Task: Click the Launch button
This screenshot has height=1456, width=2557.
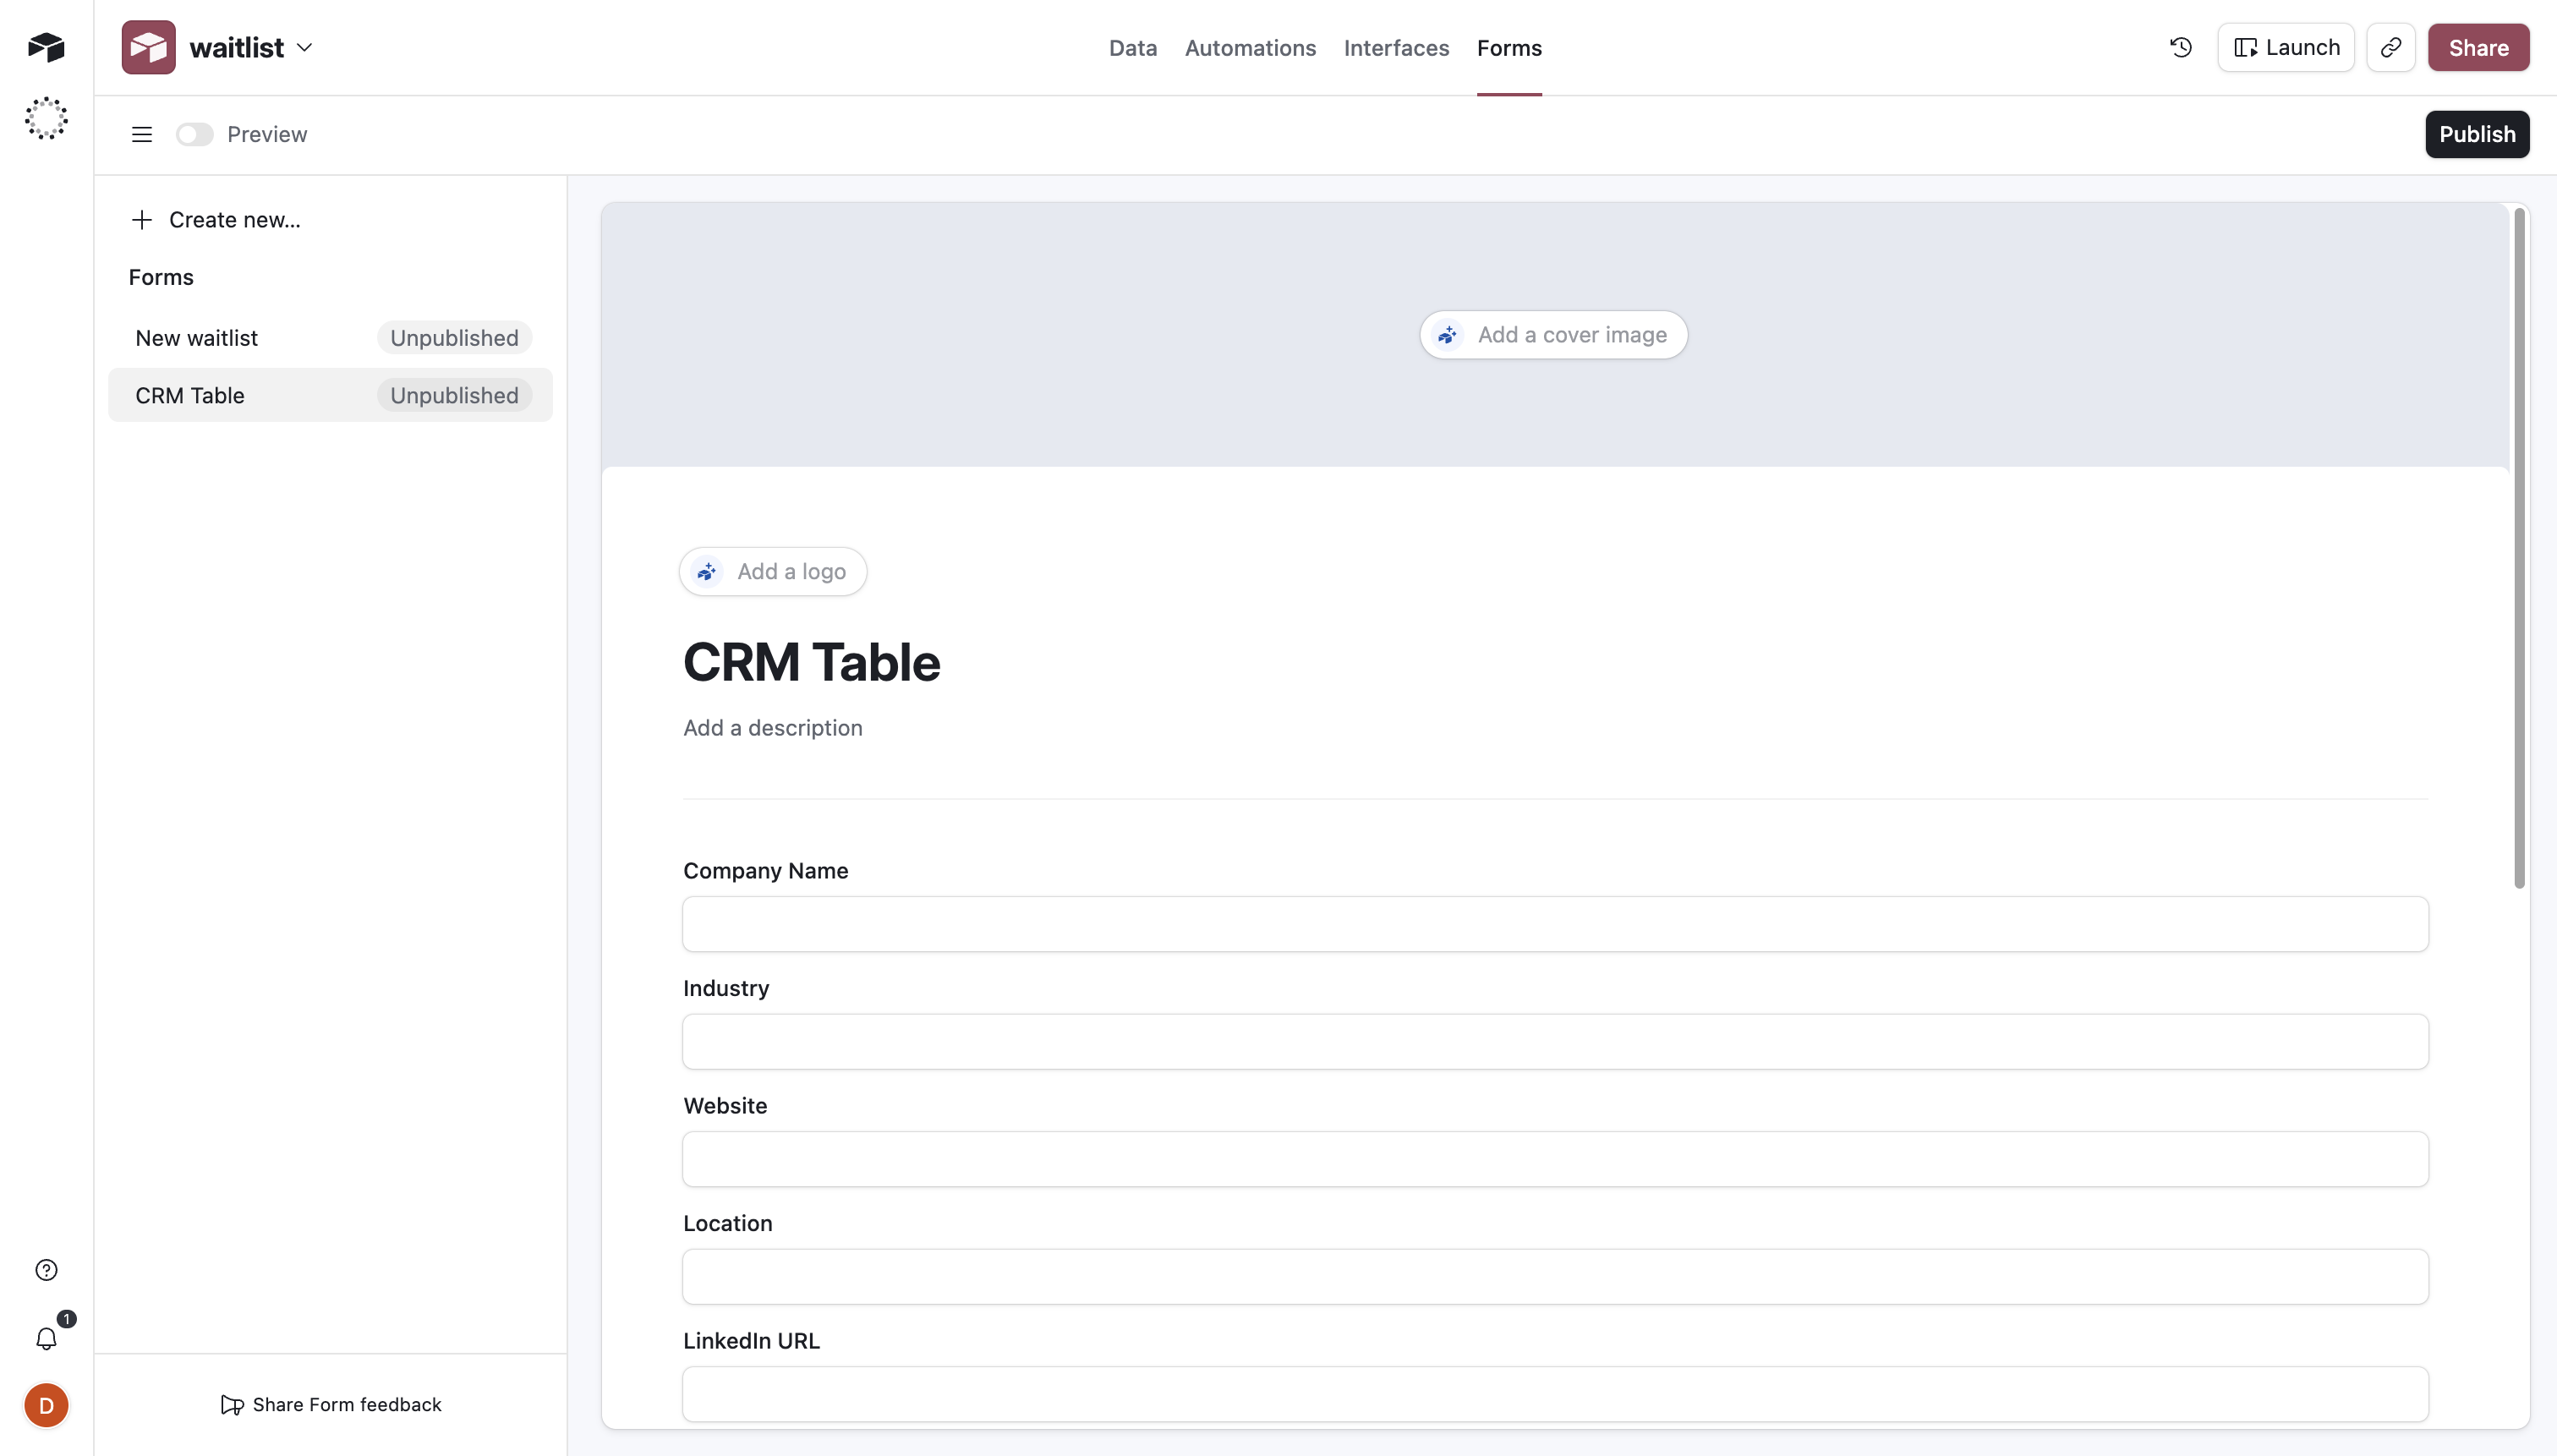Action: coord(2286,47)
